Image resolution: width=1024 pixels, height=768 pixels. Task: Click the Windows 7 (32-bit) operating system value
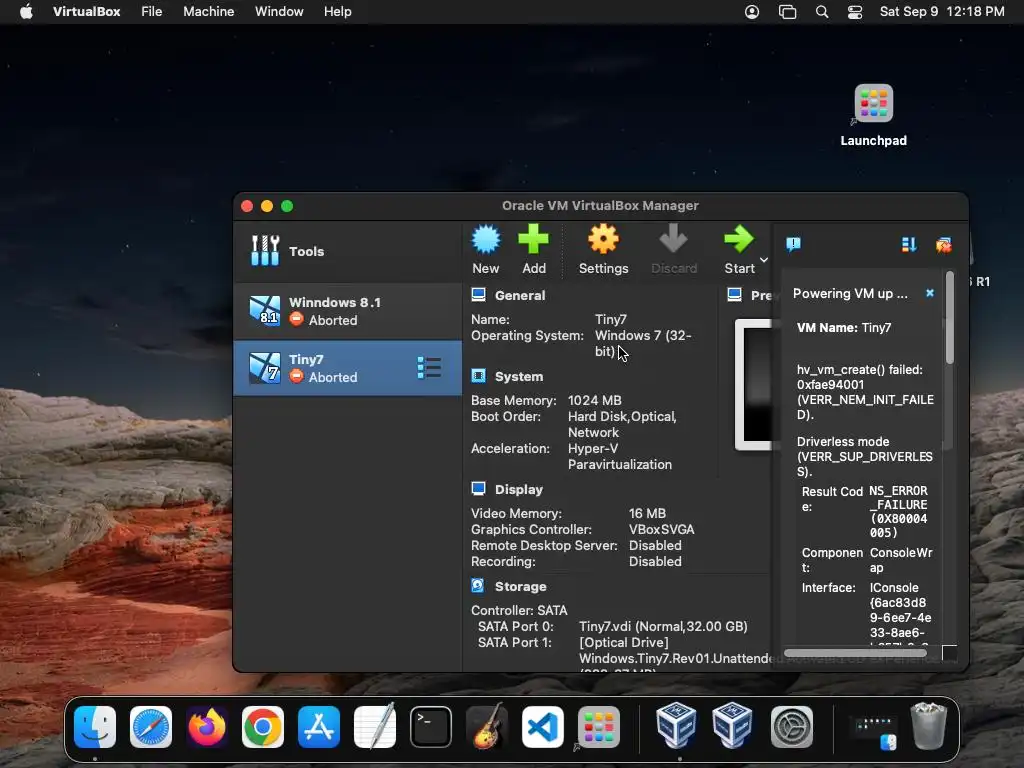coord(643,344)
